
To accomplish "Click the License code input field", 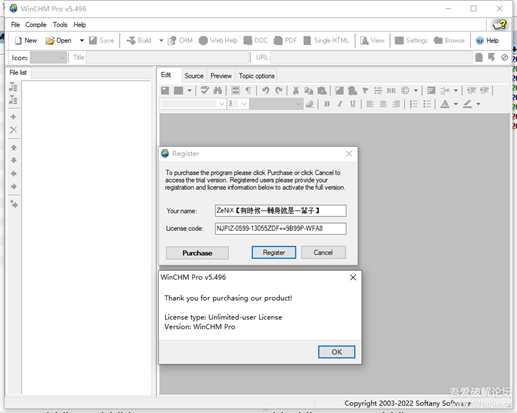I will click(x=280, y=229).
